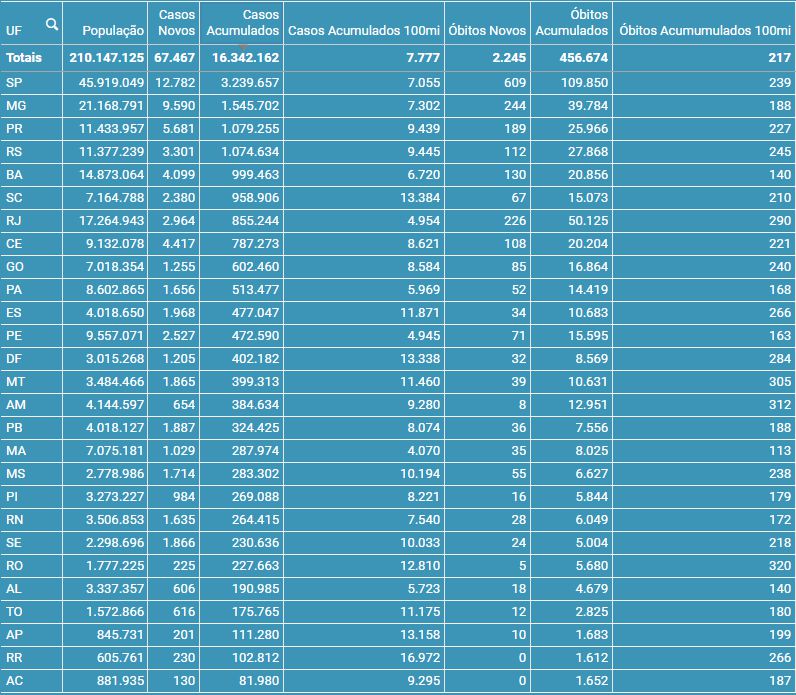The image size is (796, 695).
Task: Select the BA state row label
Action: click(14, 174)
